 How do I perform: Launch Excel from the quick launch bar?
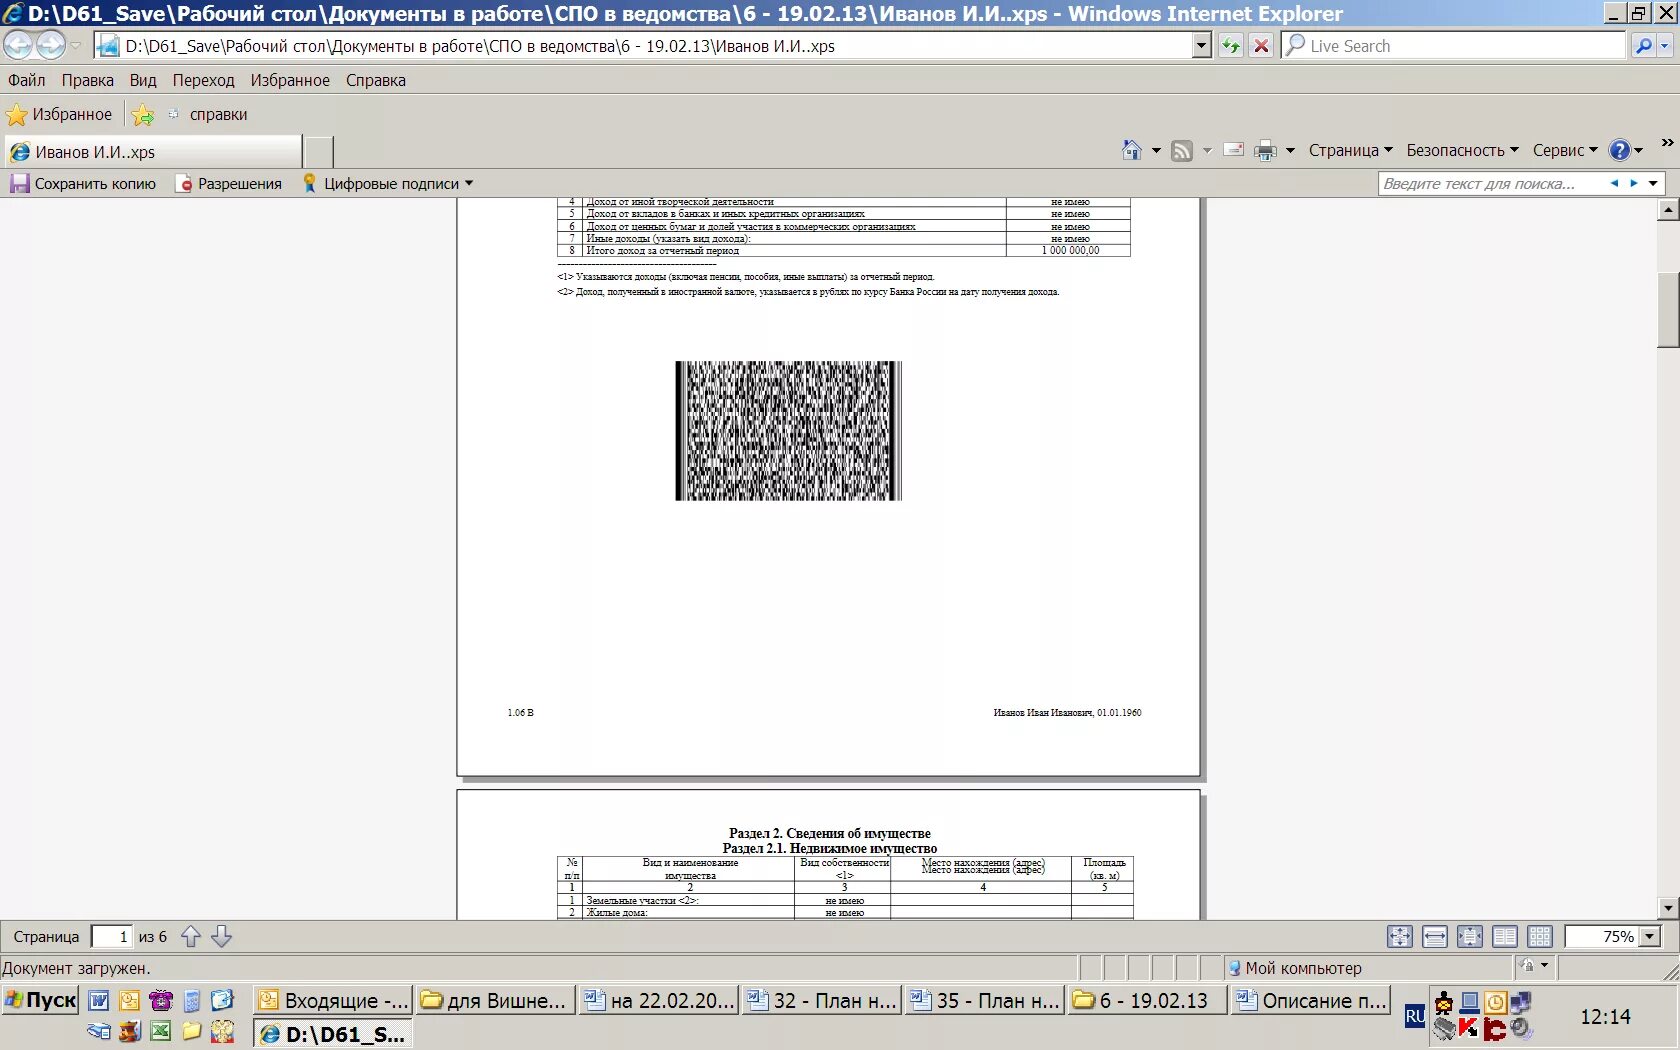(x=160, y=1031)
